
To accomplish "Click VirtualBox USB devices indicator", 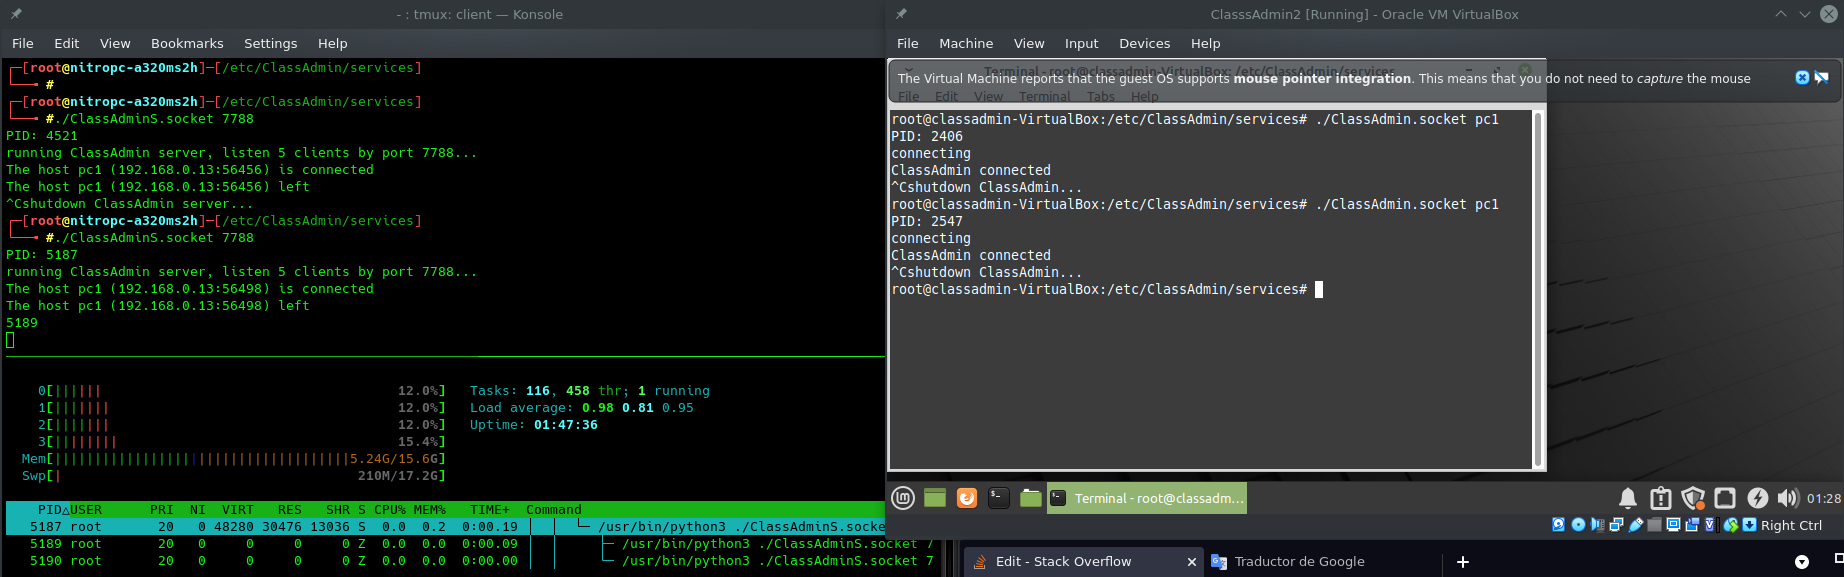I will tap(1636, 525).
